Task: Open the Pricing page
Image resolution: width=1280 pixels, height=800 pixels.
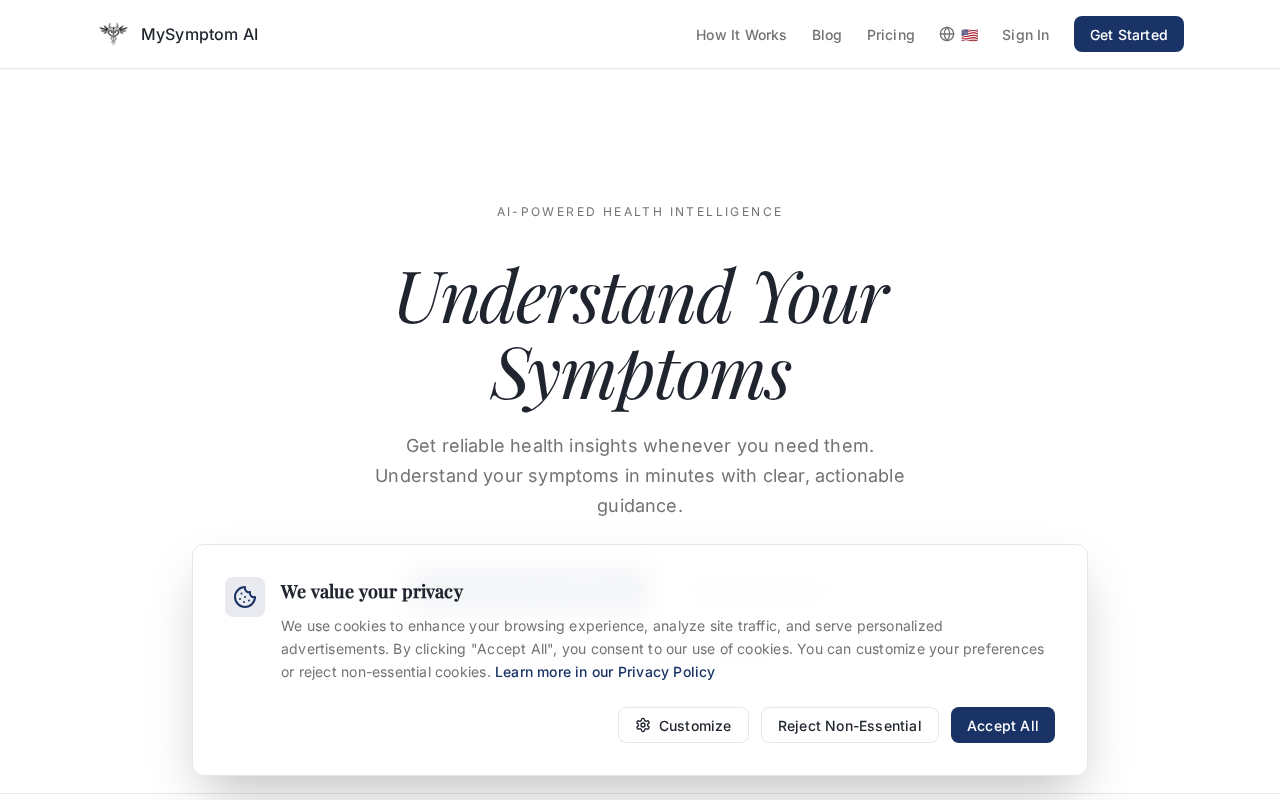Action: click(891, 35)
